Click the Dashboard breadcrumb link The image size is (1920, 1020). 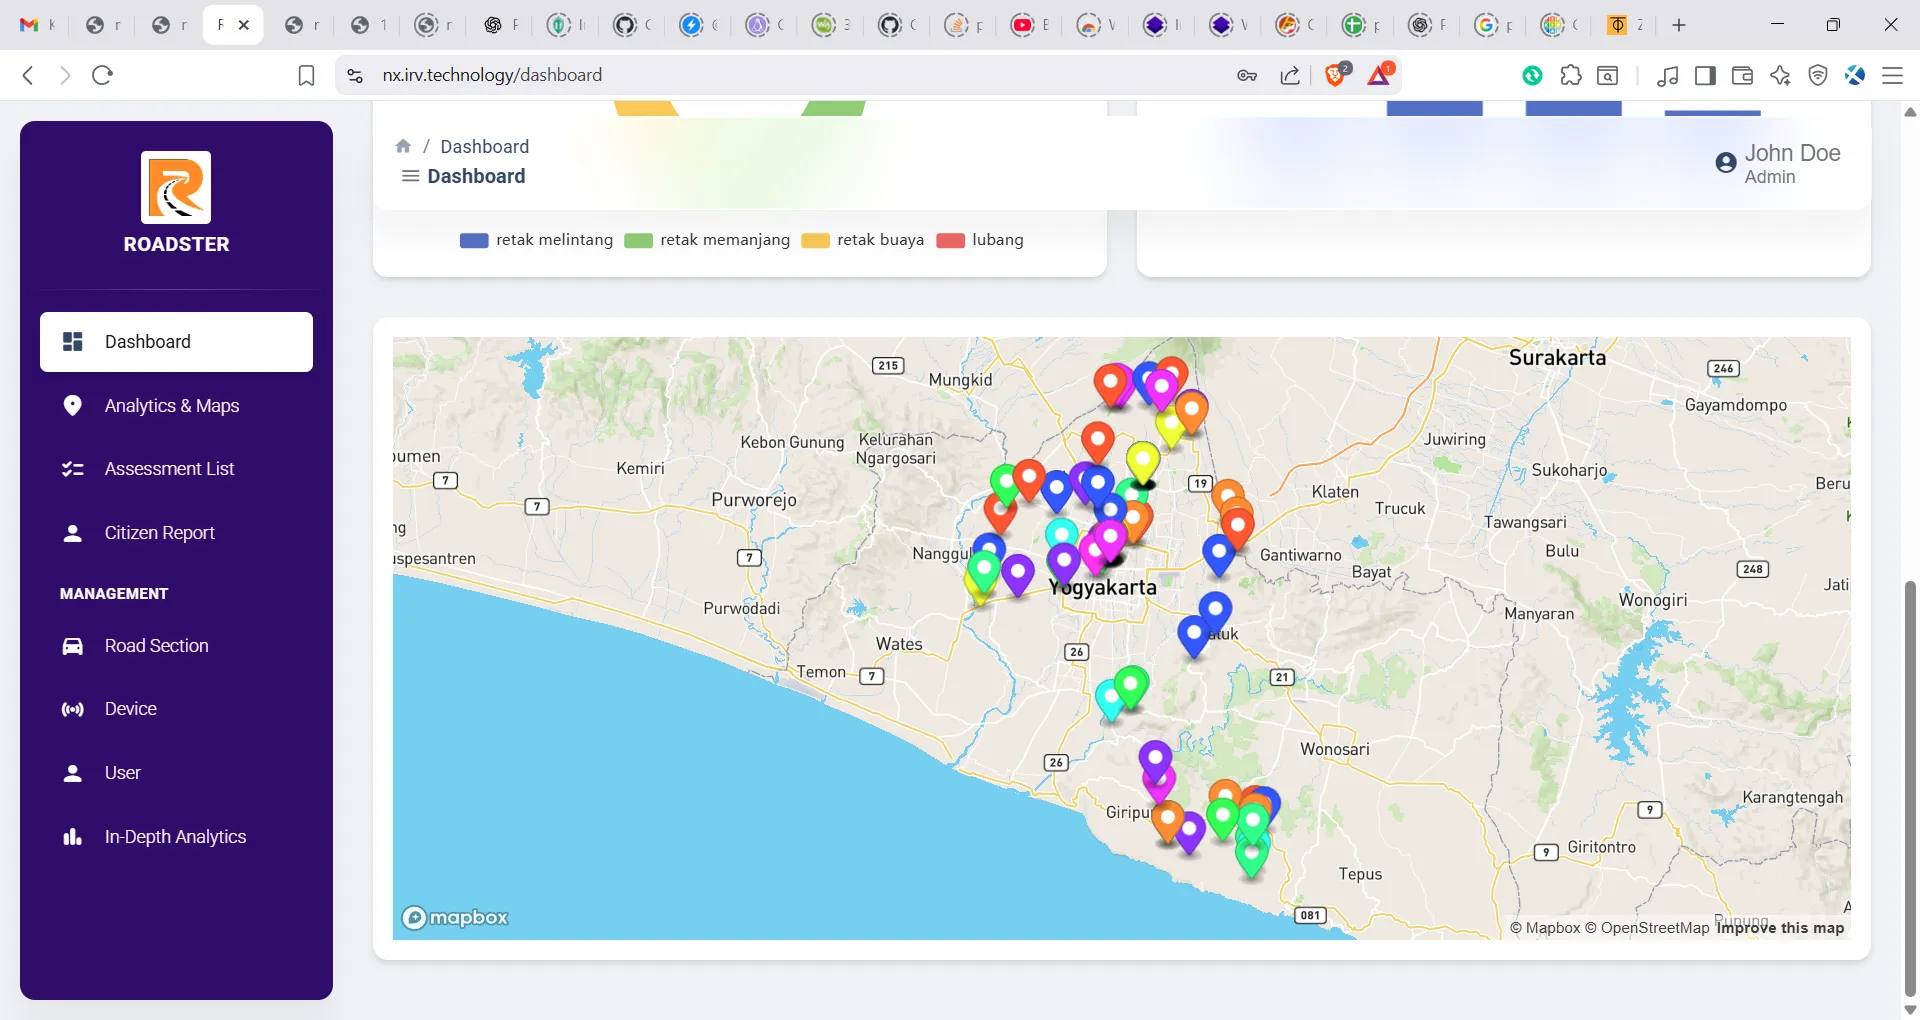(x=484, y=146)
